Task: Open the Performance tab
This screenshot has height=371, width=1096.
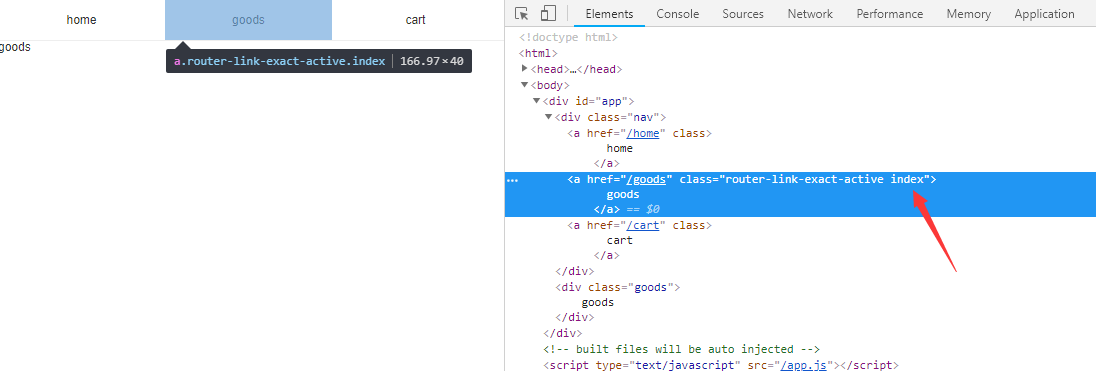Action: [x=889, y=13]
